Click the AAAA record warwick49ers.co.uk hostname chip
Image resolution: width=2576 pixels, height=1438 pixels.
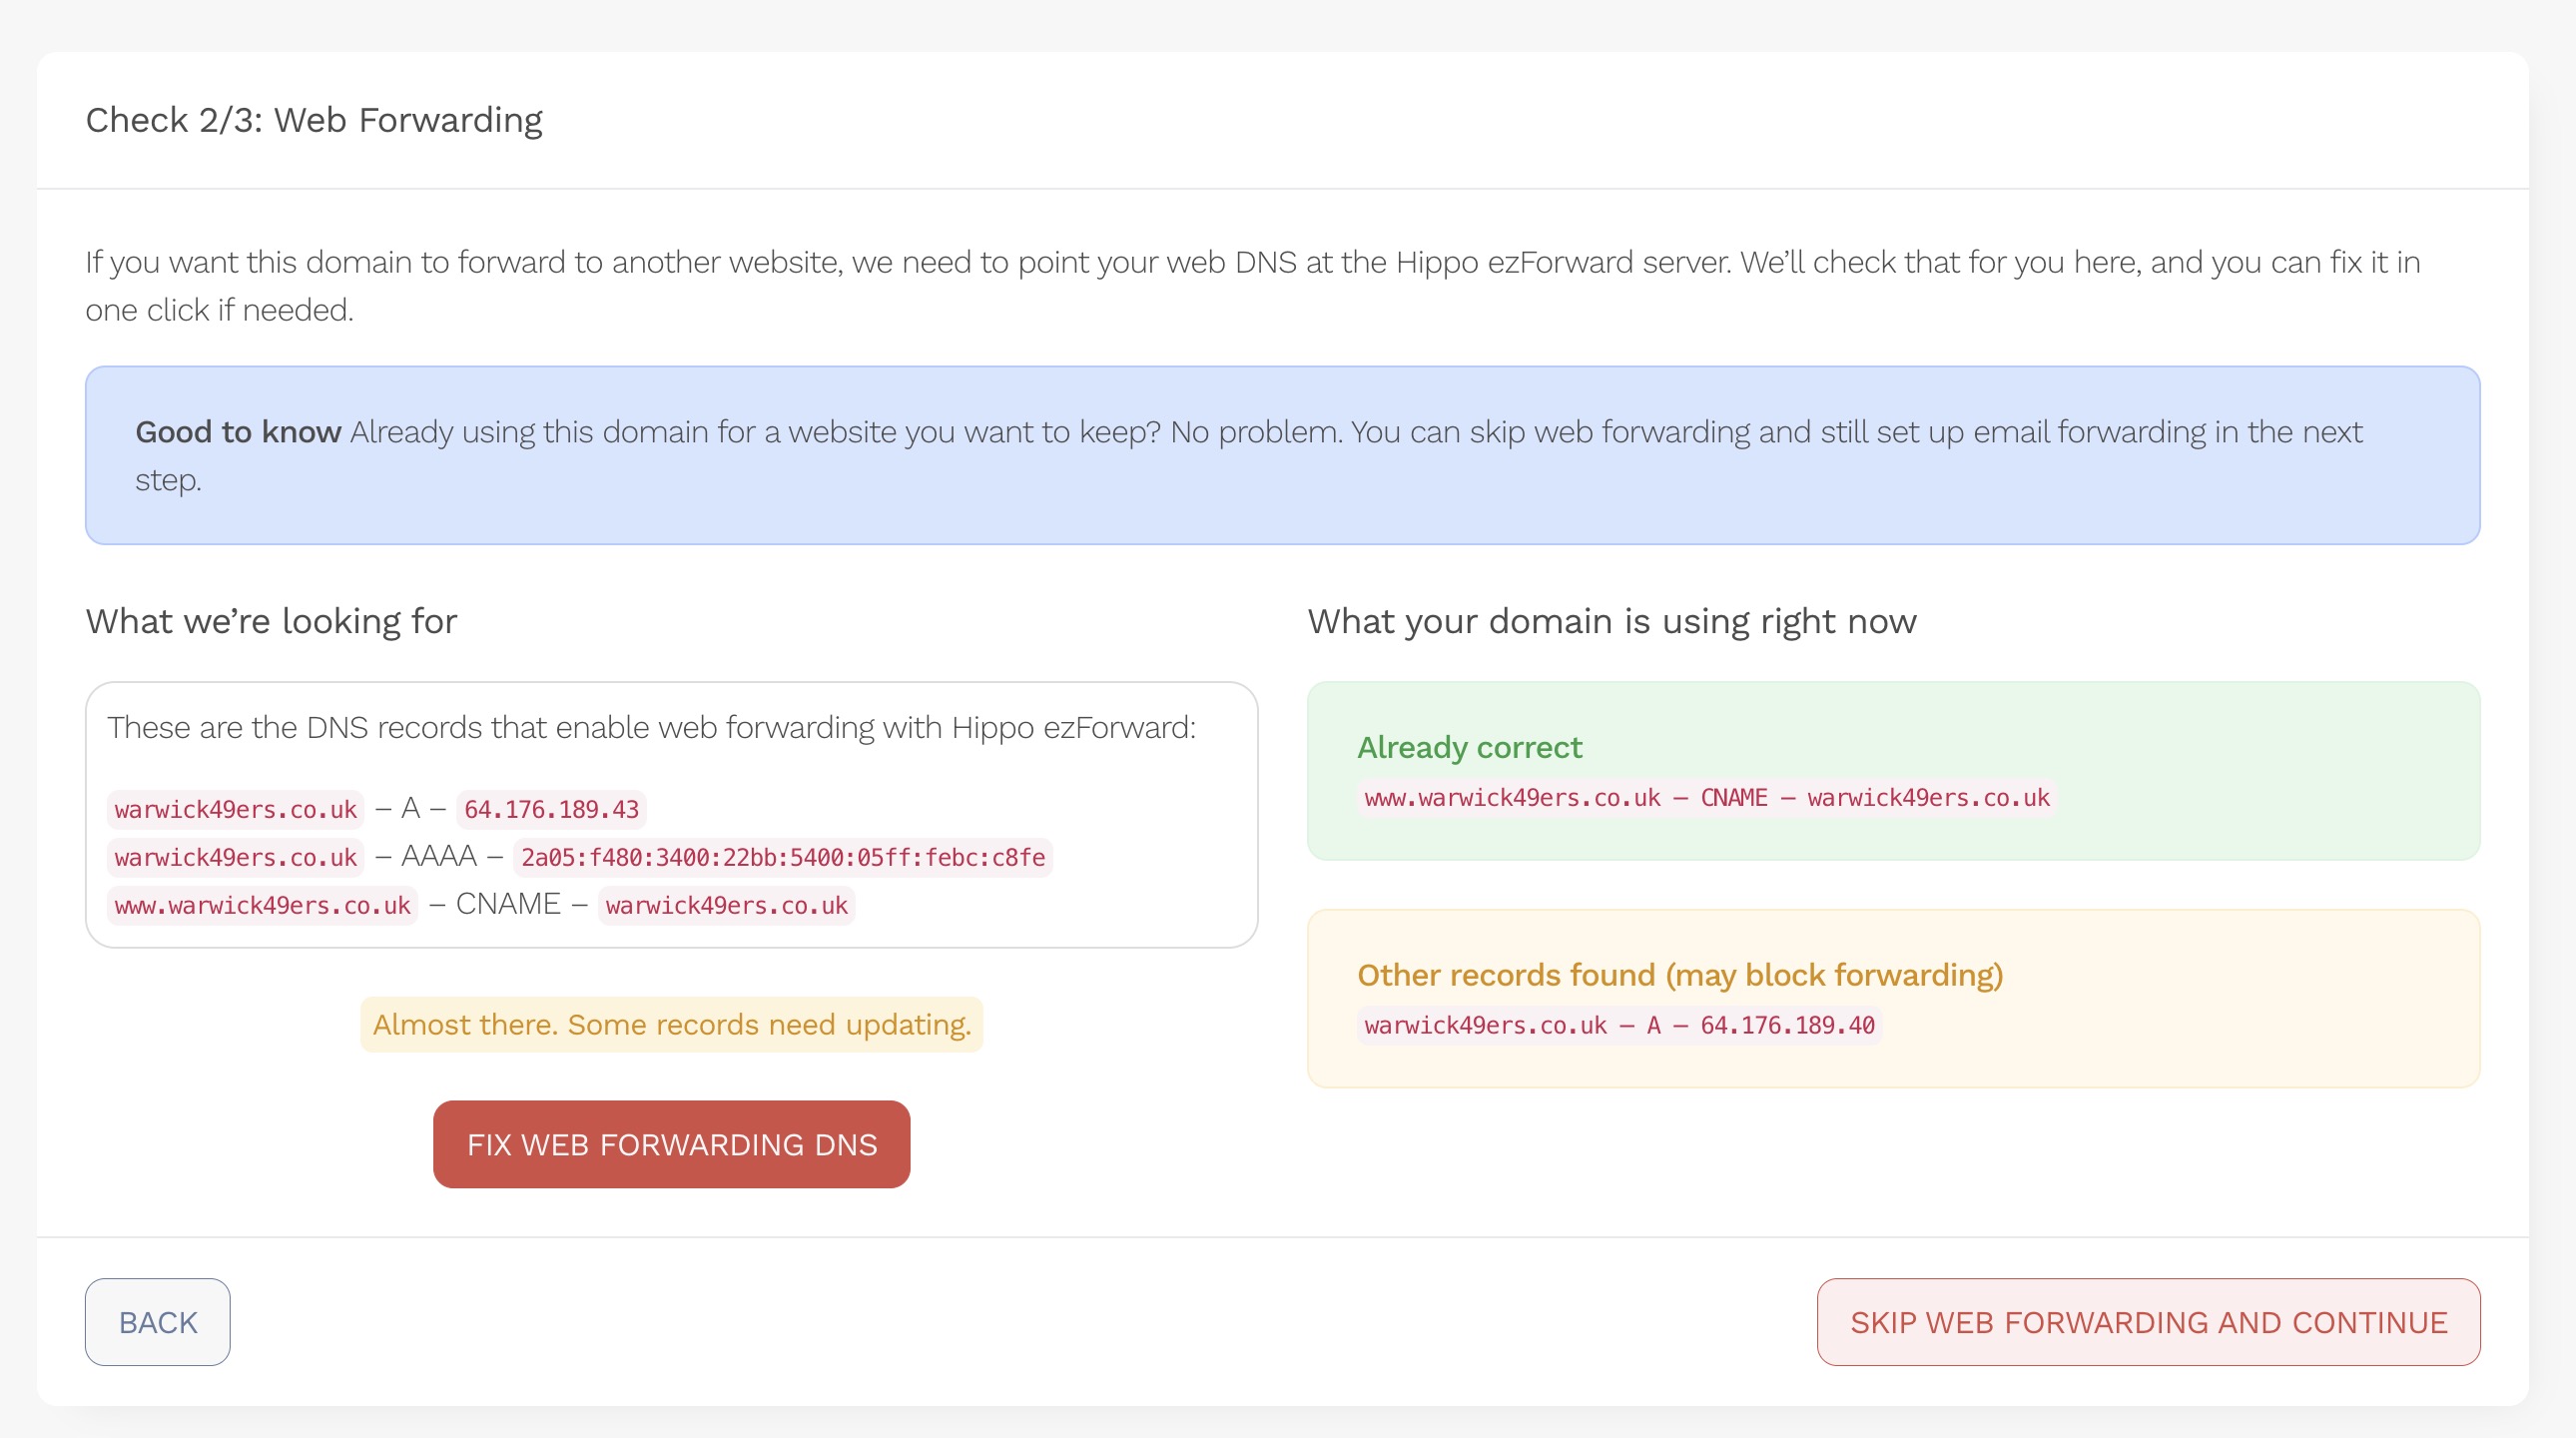pos(235,857)
